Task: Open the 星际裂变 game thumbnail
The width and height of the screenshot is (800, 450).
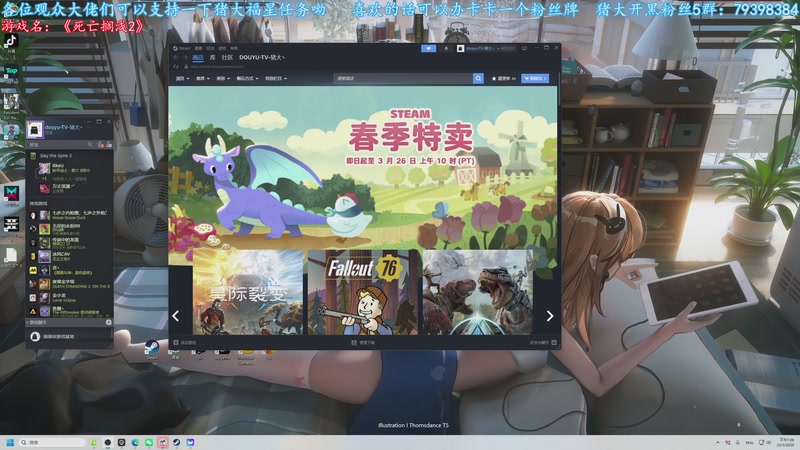Action: point(248,292)
